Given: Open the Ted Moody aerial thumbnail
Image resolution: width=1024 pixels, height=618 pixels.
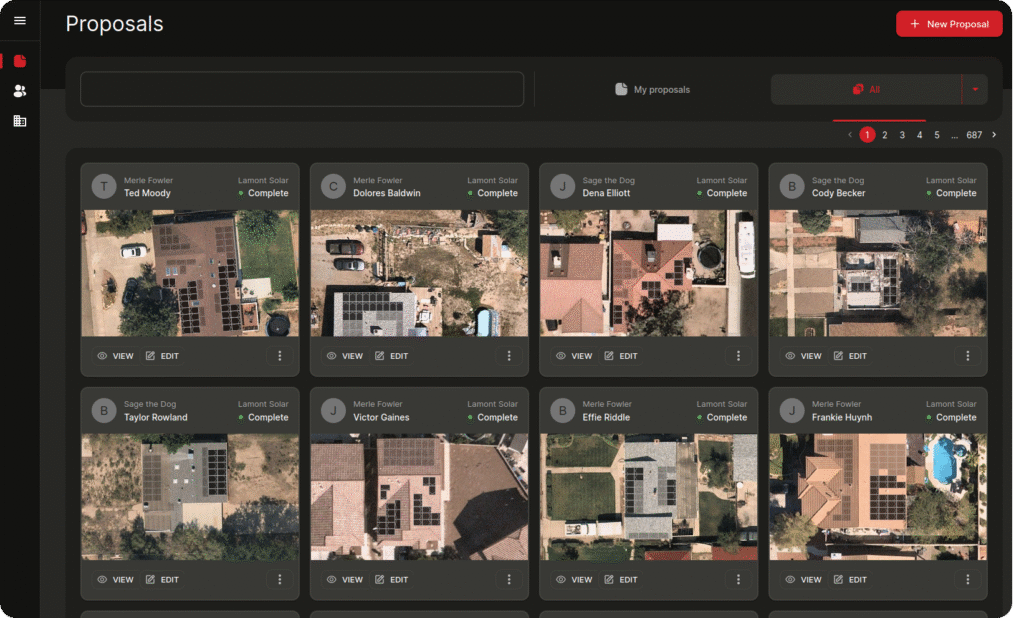Looking at the screenshot, I should coord(190,273).
